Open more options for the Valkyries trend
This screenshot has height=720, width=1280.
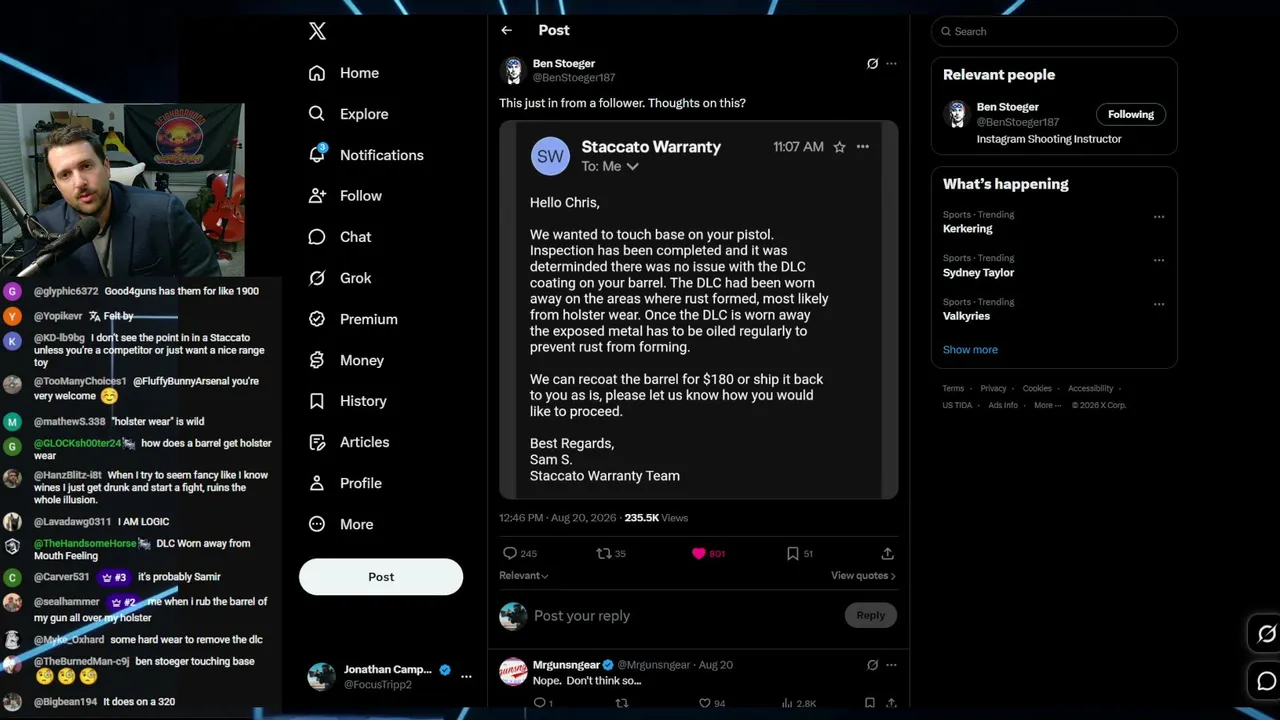point(1159,304)
